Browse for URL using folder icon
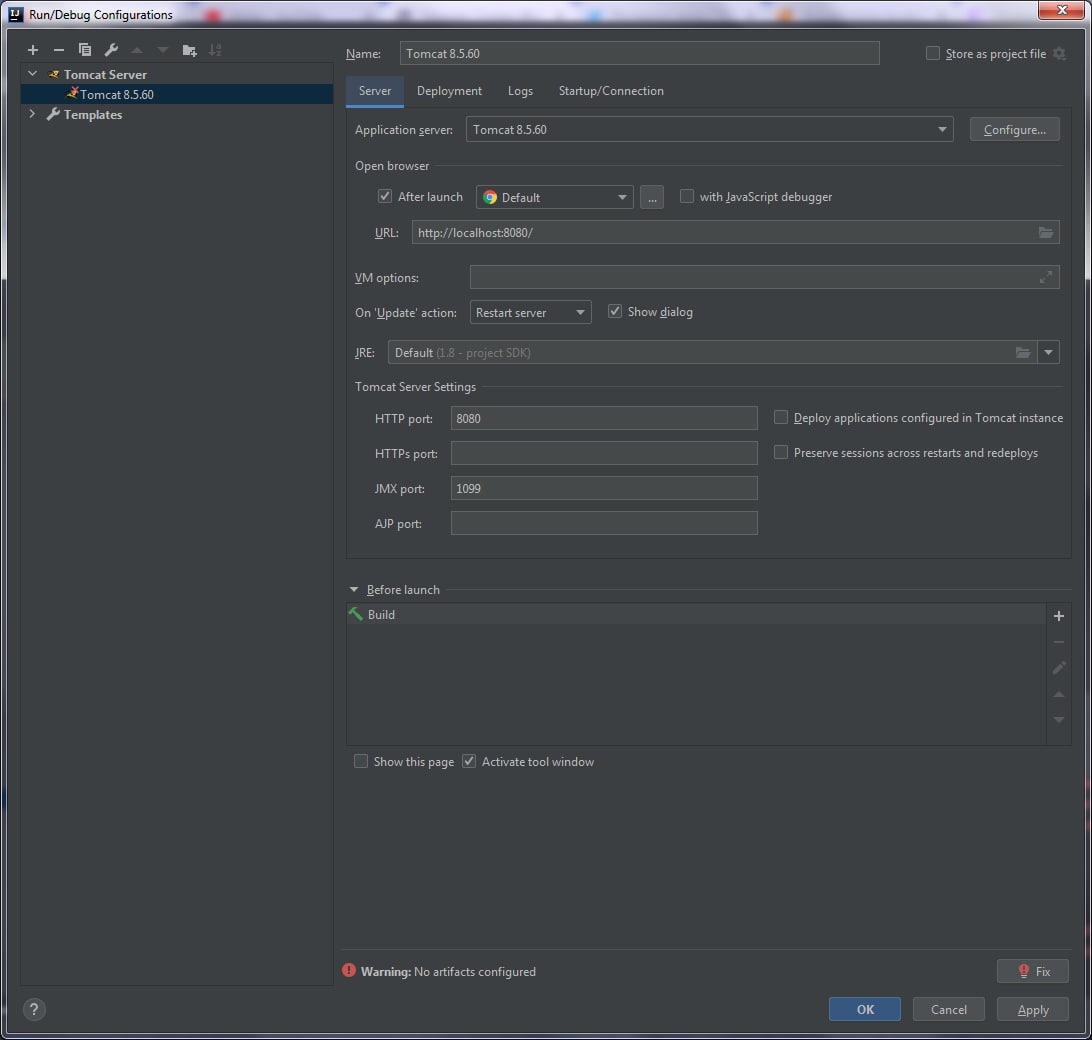 coord(1045,233)
